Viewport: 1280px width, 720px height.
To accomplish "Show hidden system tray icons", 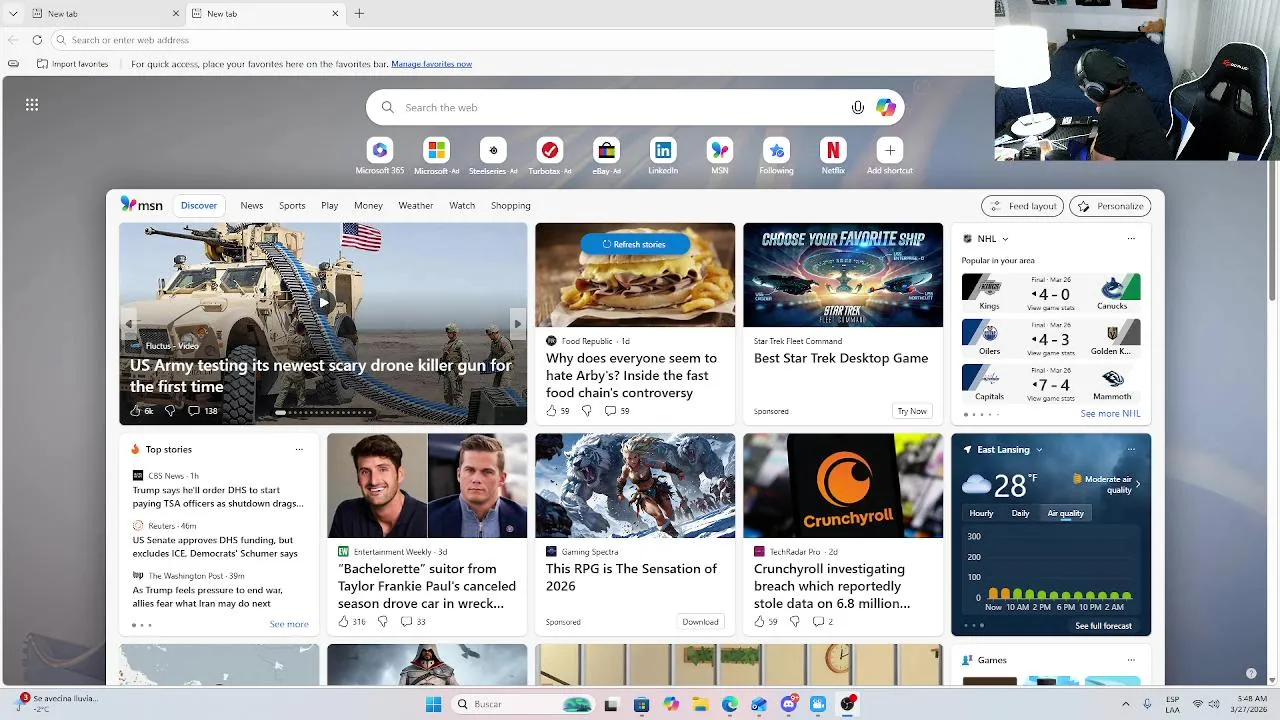I will point(1125,704).
